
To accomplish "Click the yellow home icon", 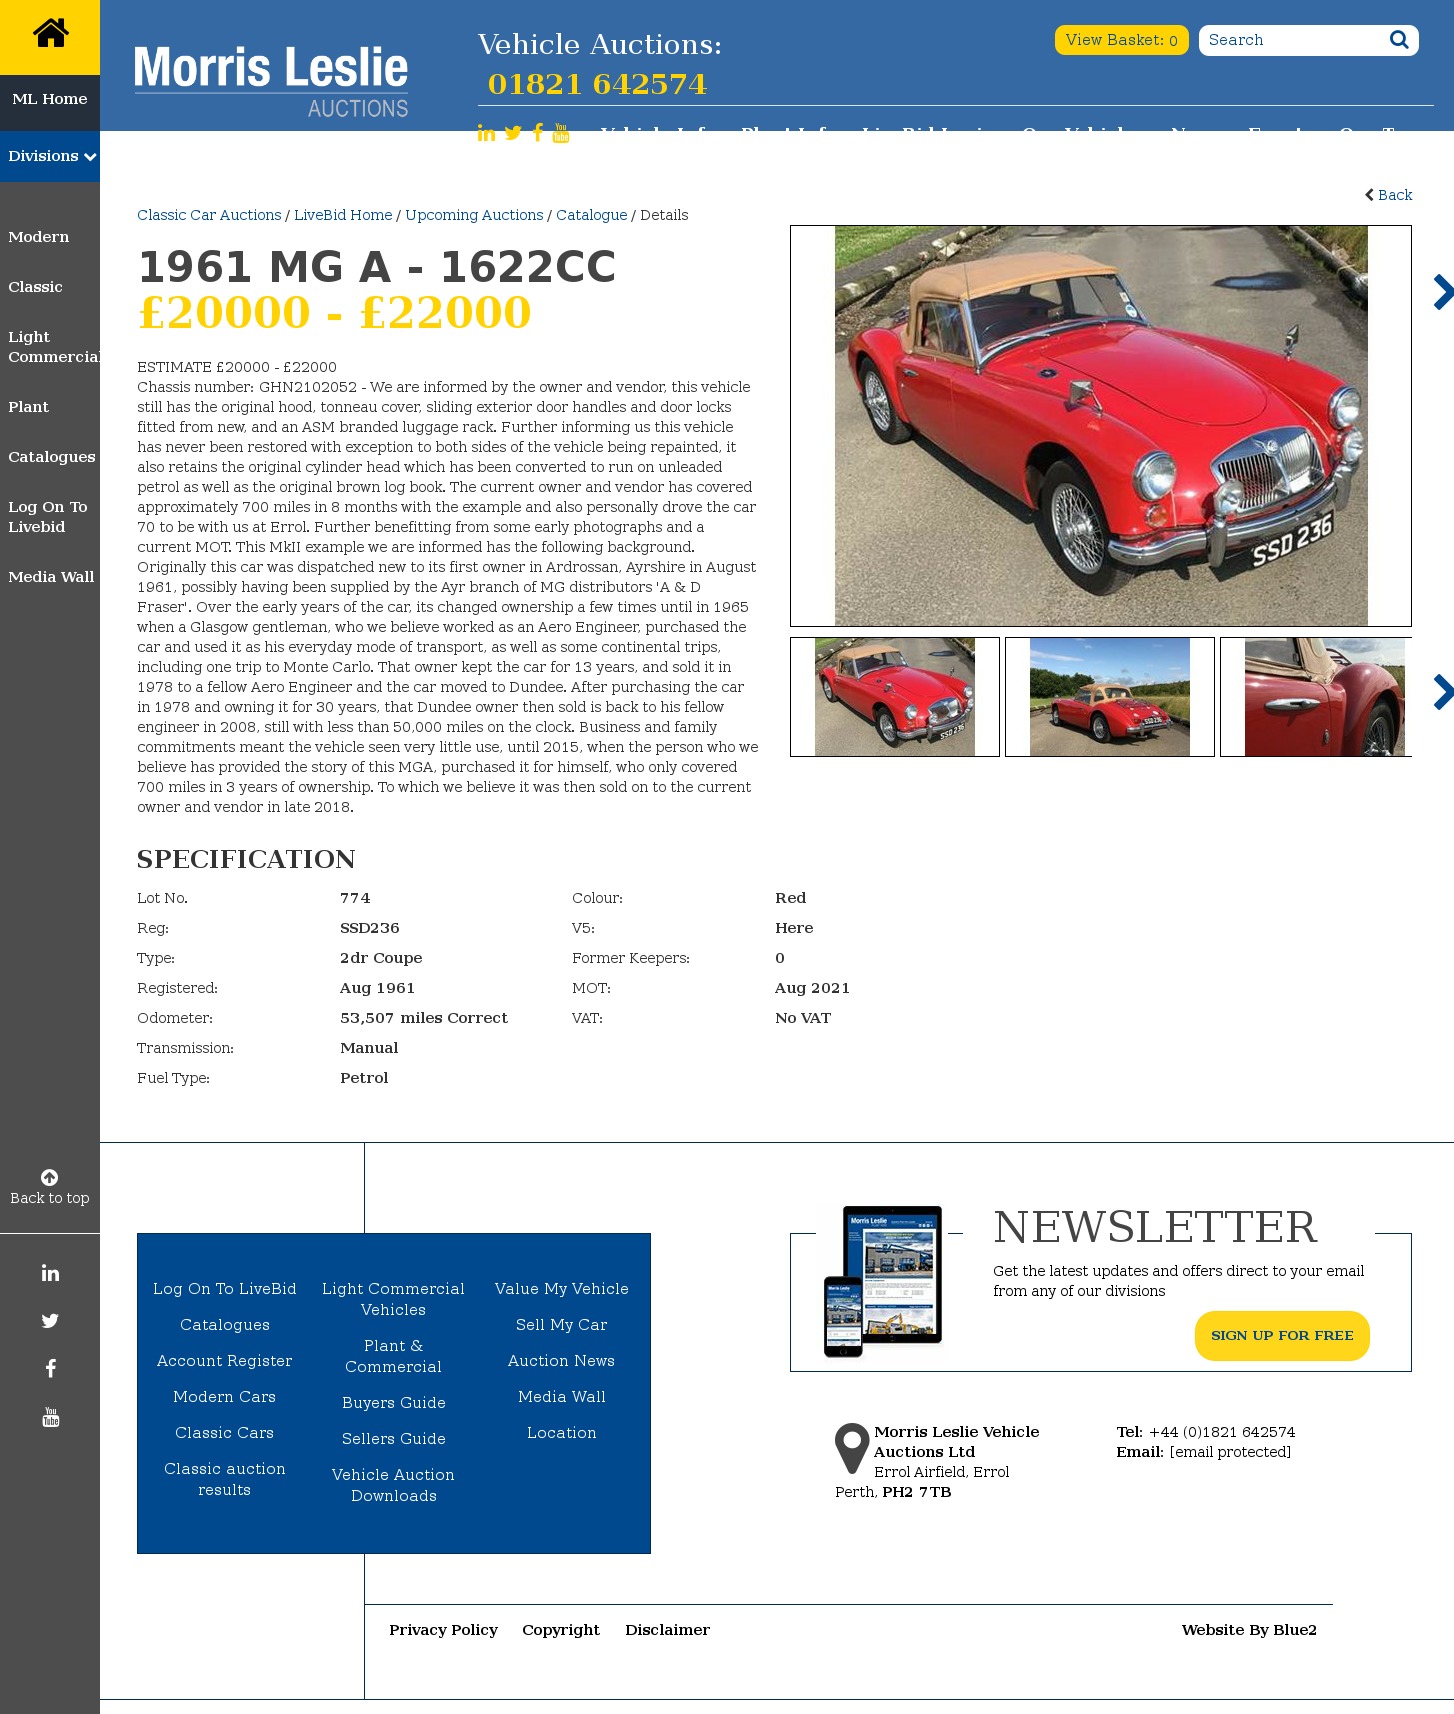I will (x=50, y=34).
